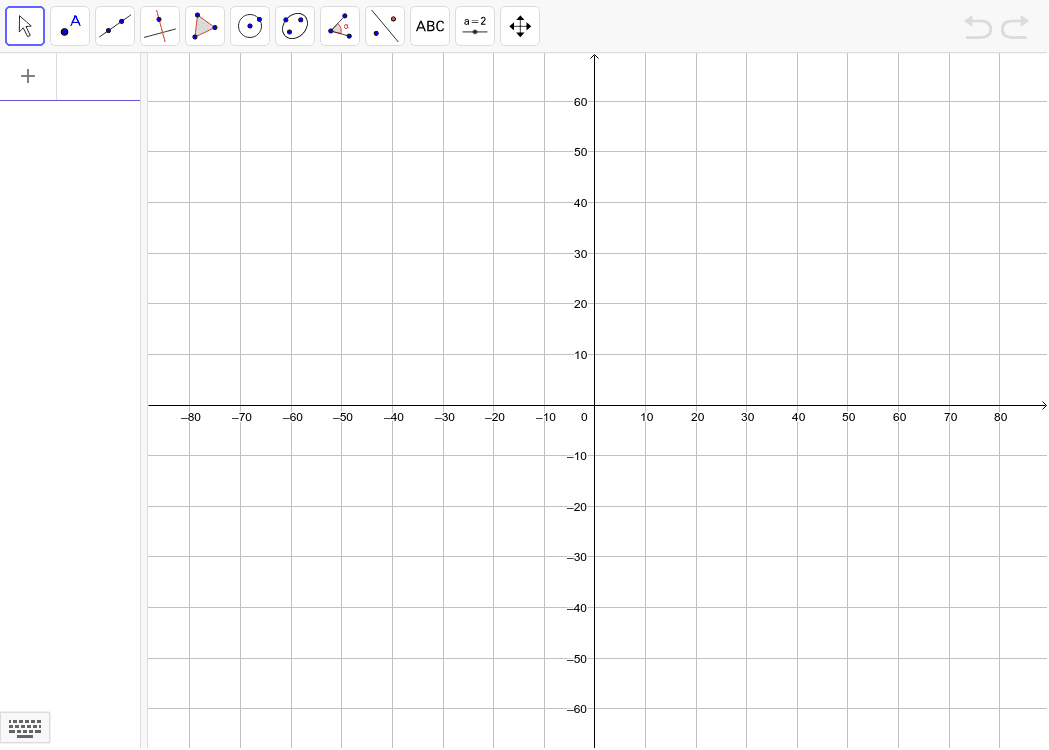Select the Polygon tool
1049x750 pixels.
point(205,26)
